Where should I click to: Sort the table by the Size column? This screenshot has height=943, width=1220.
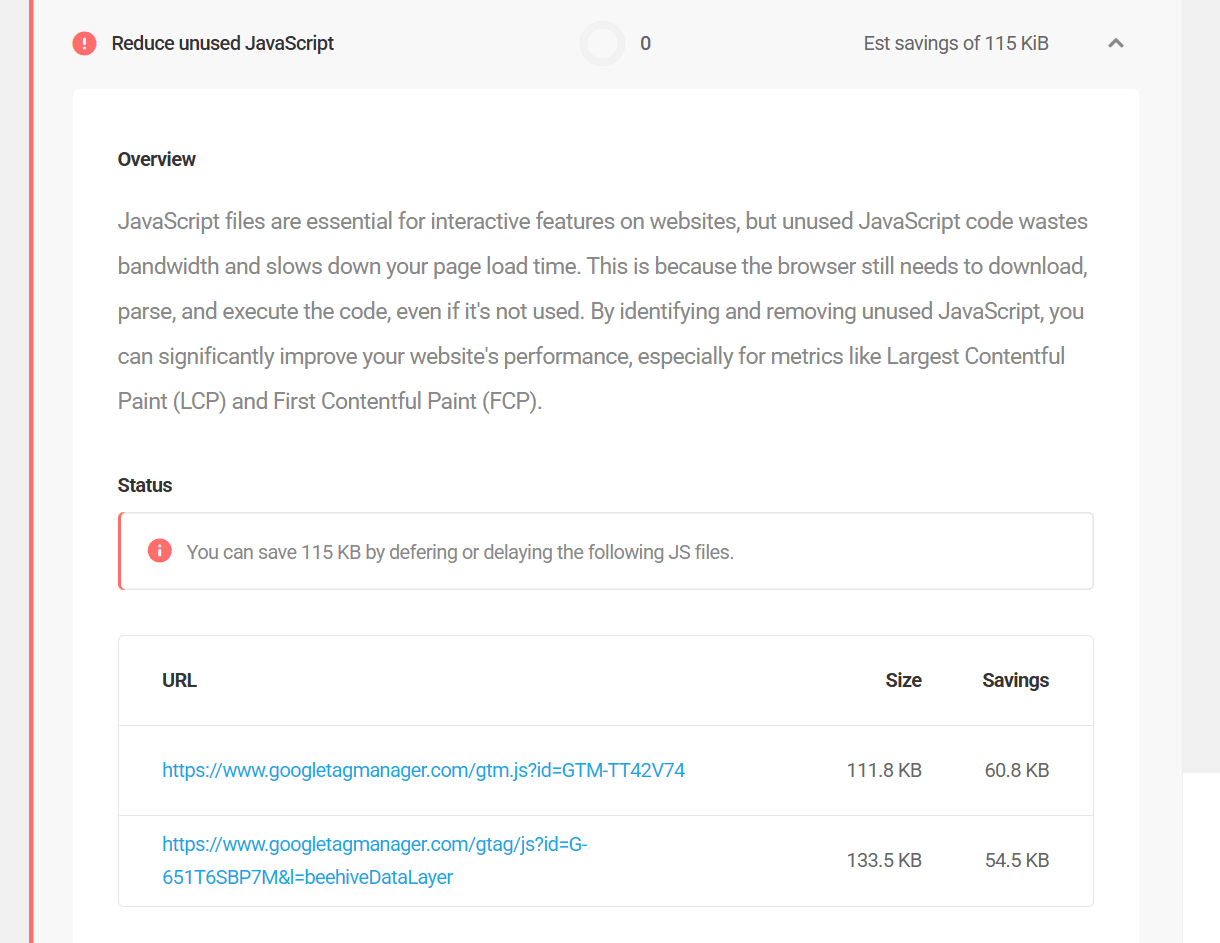(x=903, y=680)
